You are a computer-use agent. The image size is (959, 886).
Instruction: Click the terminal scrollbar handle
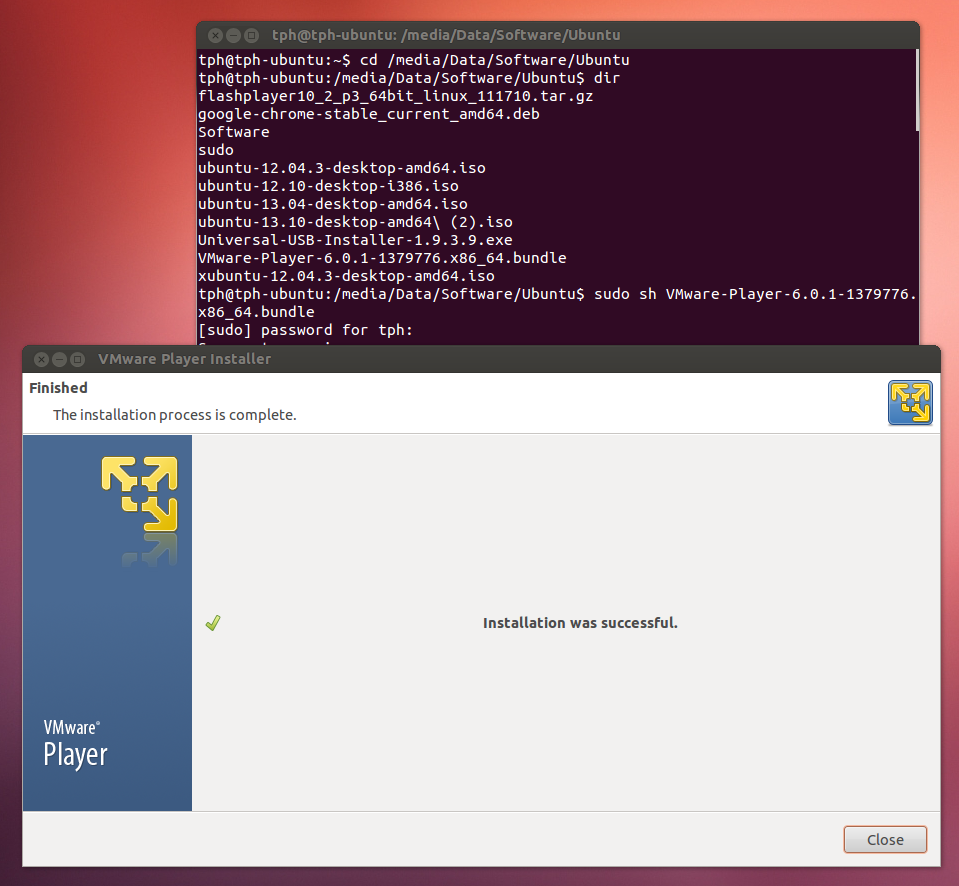(x=917, y=90)
